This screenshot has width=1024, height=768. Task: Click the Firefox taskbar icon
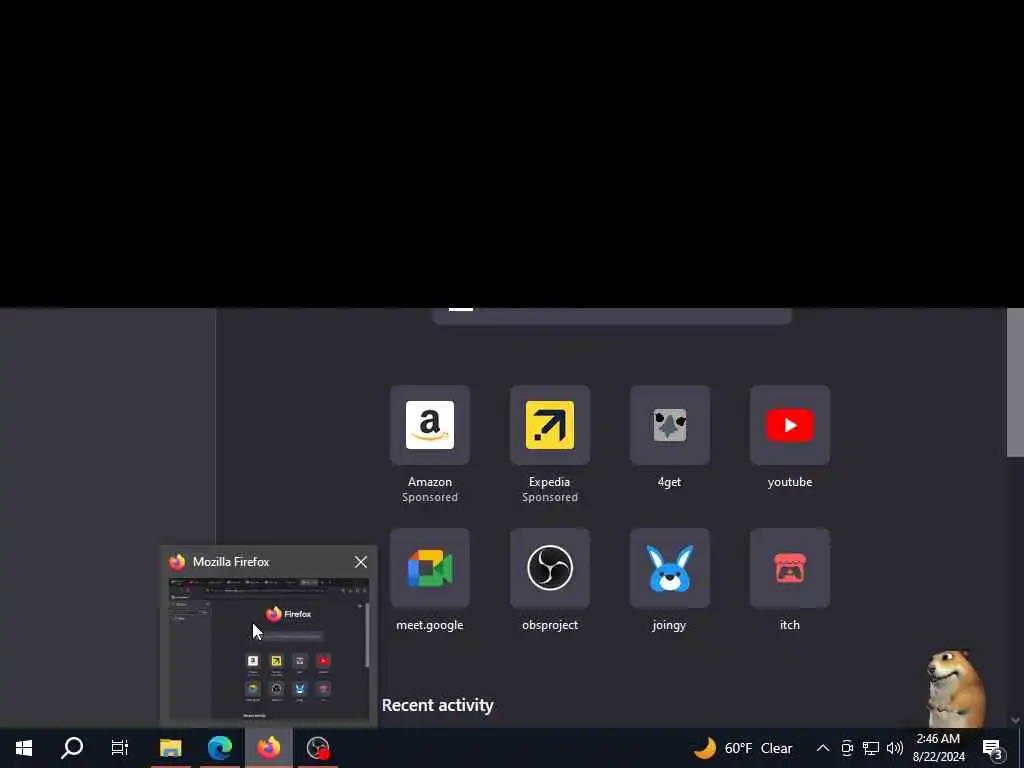click(268, 748)
